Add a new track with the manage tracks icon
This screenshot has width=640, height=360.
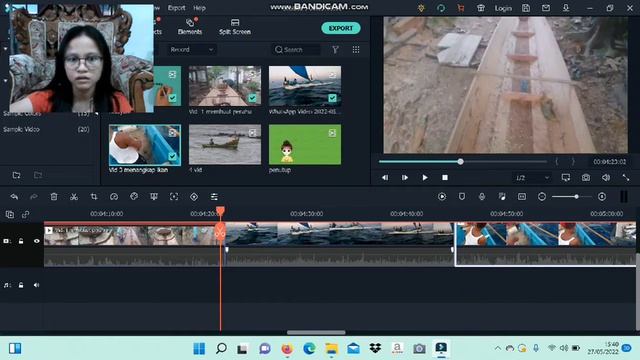coord(10,214)
